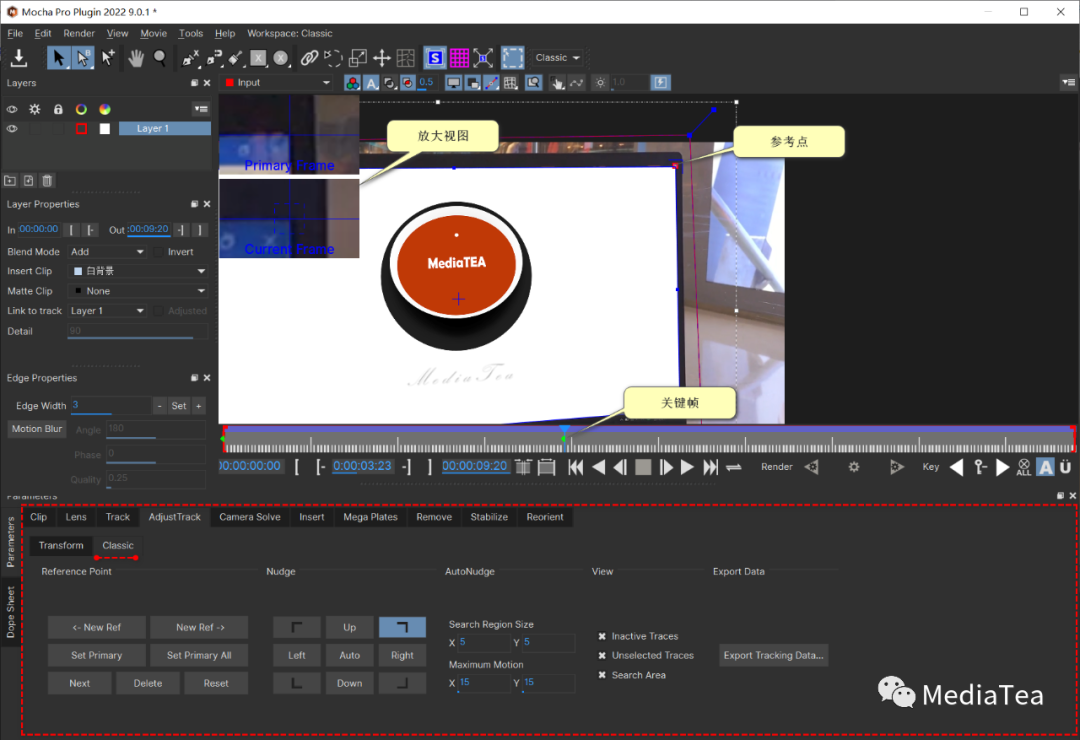
Task: Click the Duplicate layer icon
Action: tap(28, 181)
